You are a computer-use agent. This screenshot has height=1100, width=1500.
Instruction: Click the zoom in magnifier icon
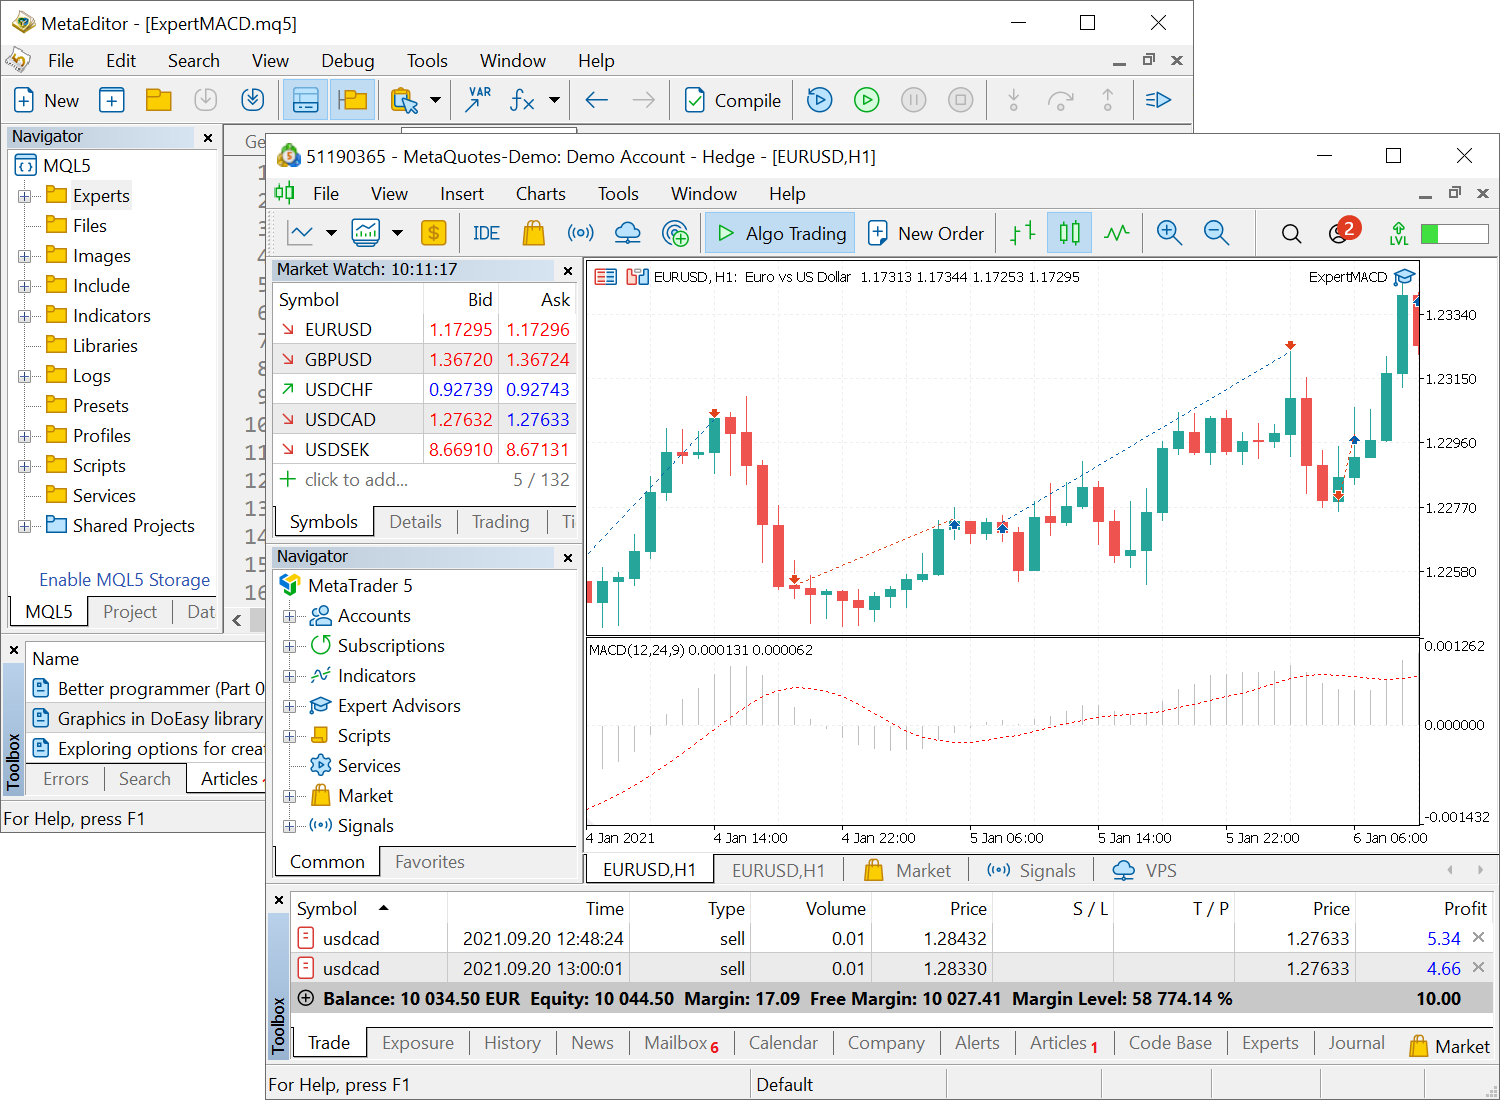tap(1169, 233)
